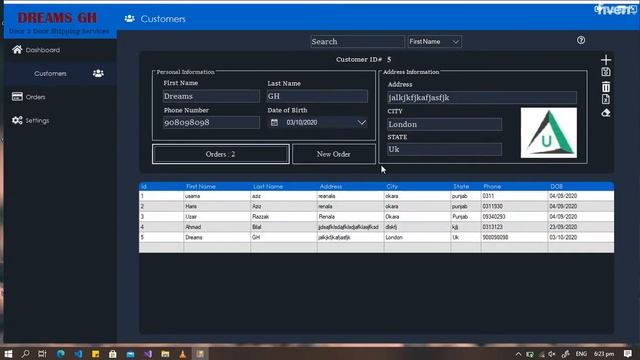Sort by the Last Name column header
The width and height of the screenshot is (640, 360).
click(x=284, y=187)
